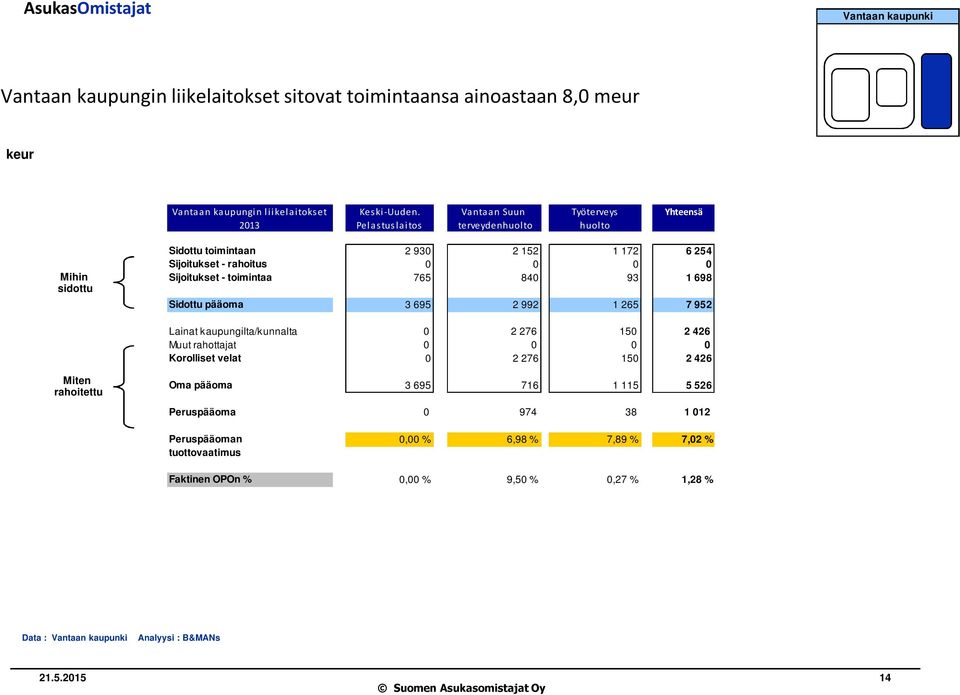Click the 'Miten rahoitettu' group label

tap(78, 386)
